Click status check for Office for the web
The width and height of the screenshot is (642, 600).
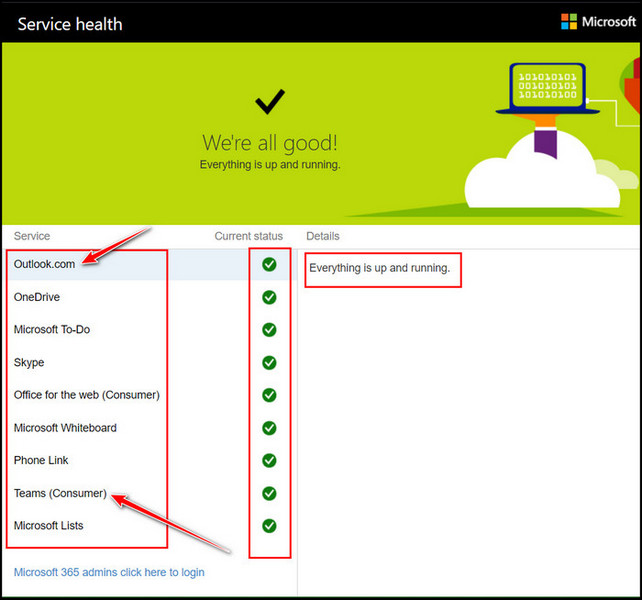pos(269,395)
